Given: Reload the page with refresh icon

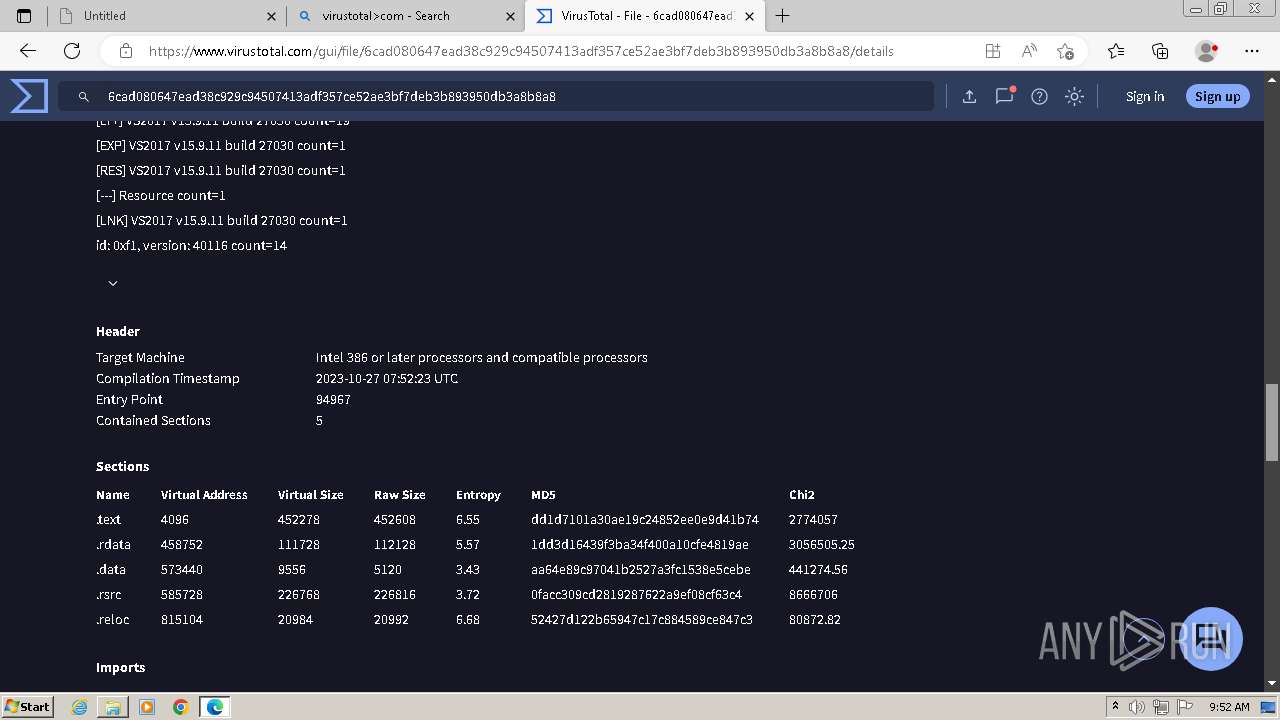Looking at the screenshot, I should 72,51.
